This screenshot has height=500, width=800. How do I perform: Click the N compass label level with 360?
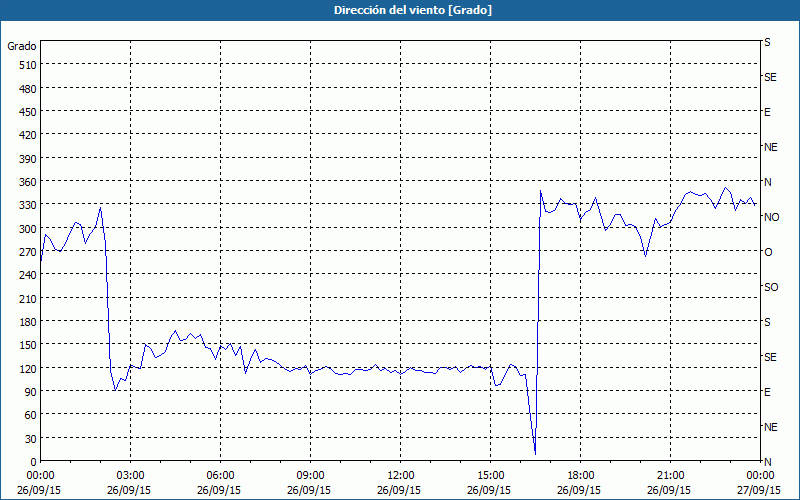(767, 182)
